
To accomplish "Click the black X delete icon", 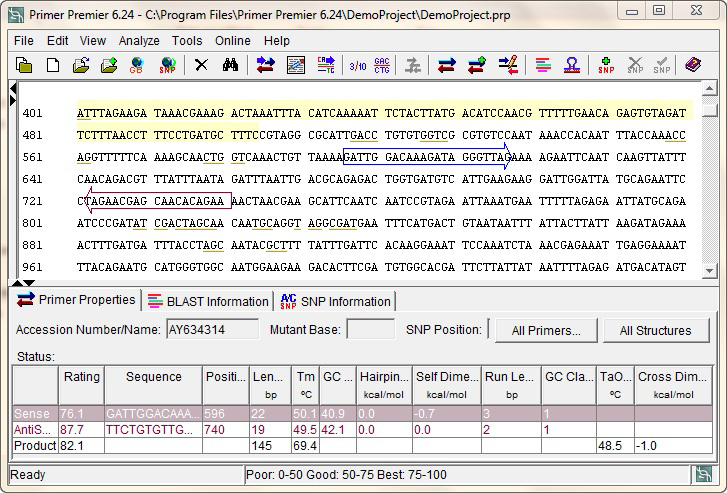I will (201, 65).
